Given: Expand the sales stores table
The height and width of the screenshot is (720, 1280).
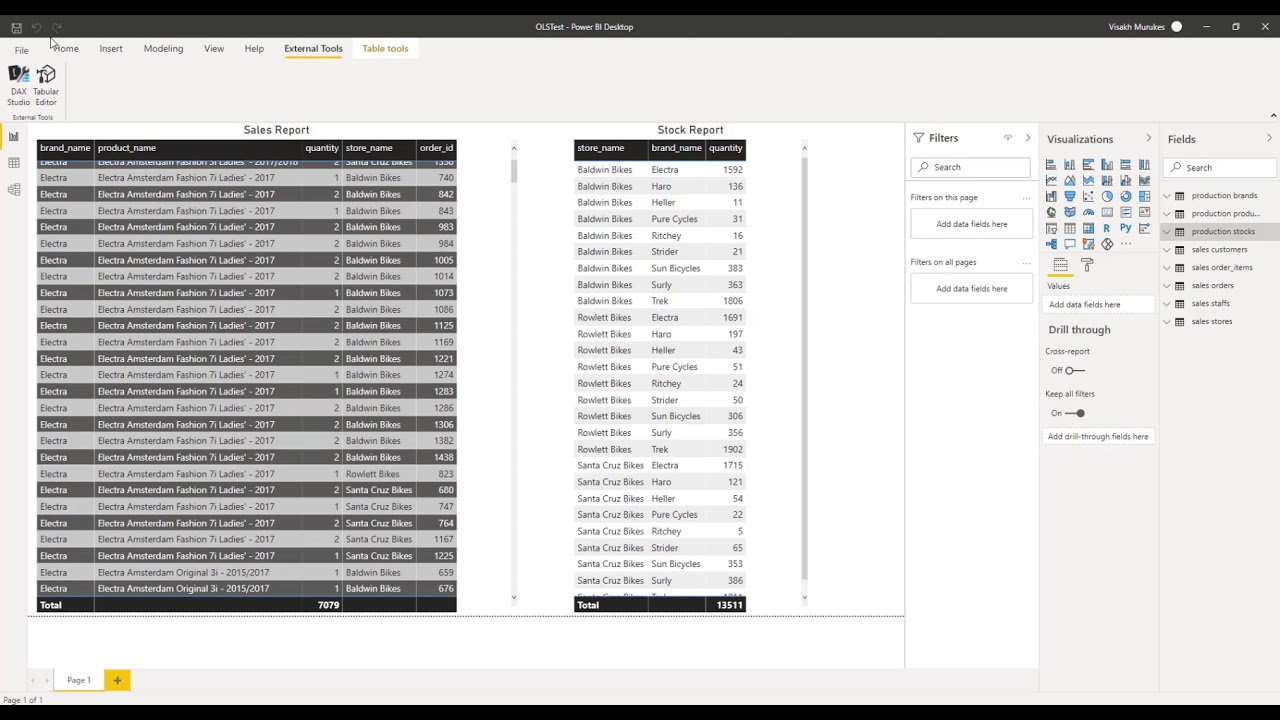Looking at the screenshot, I should point(1166,322).
